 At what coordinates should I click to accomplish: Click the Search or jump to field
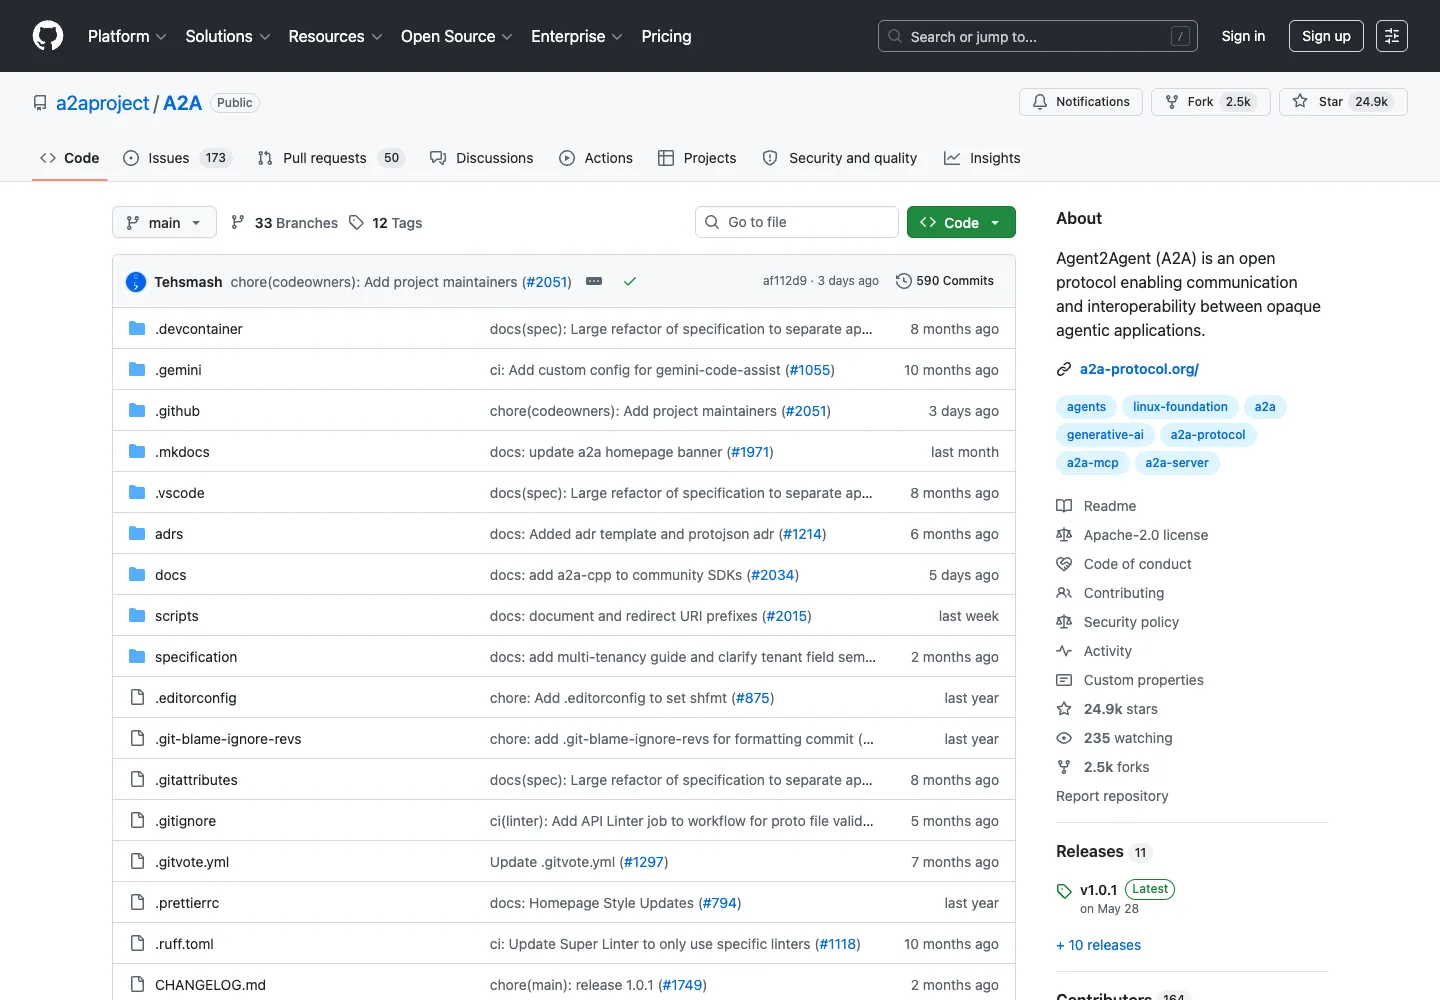tap(1038, 36)
